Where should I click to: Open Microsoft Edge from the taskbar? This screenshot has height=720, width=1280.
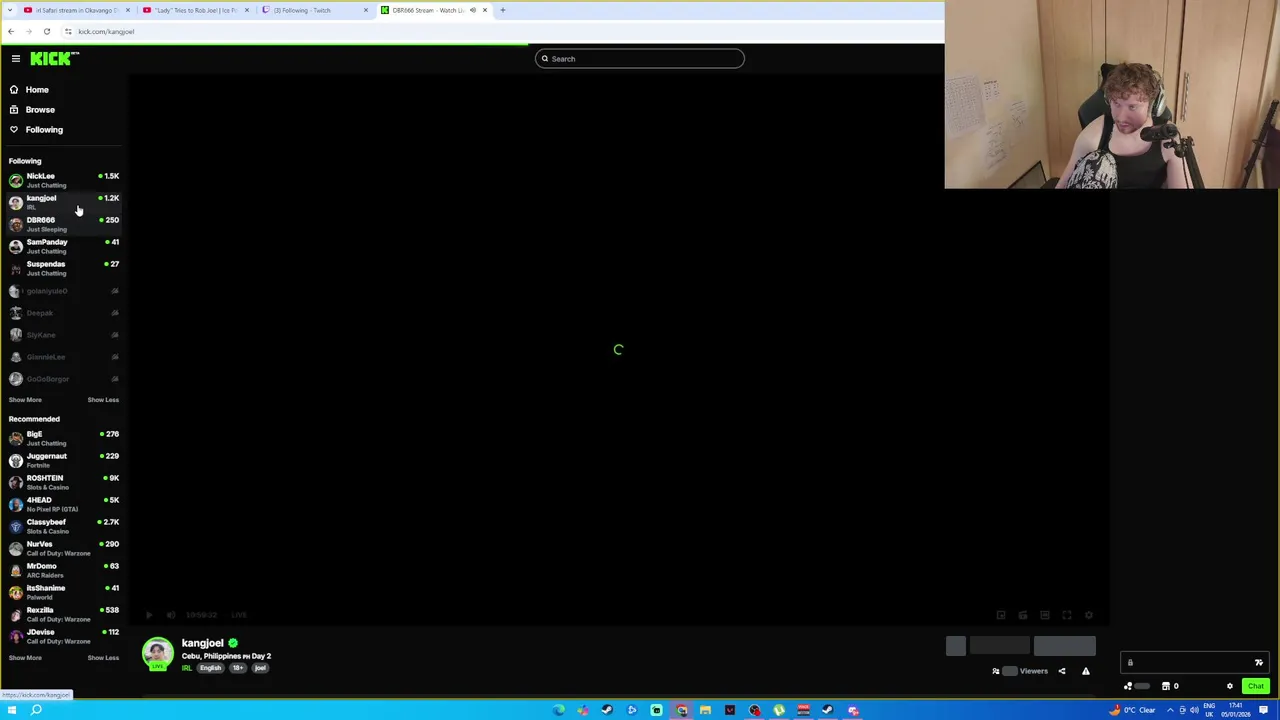point(558,710)
